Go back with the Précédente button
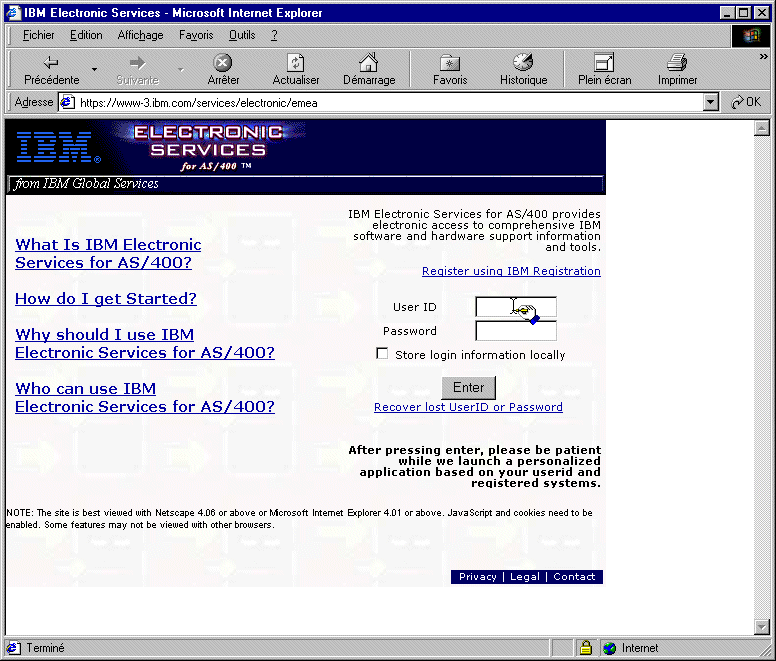Screen dimensions: 776x661 (51, 69)
